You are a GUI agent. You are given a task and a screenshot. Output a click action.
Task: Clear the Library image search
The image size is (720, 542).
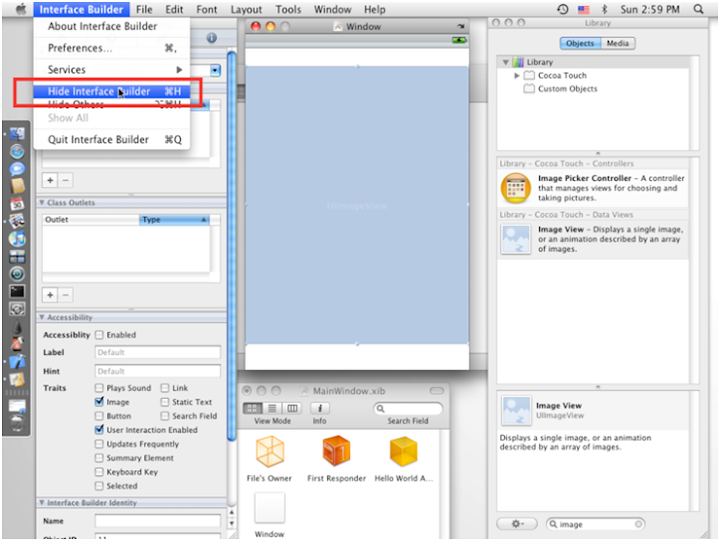[638, 524]
